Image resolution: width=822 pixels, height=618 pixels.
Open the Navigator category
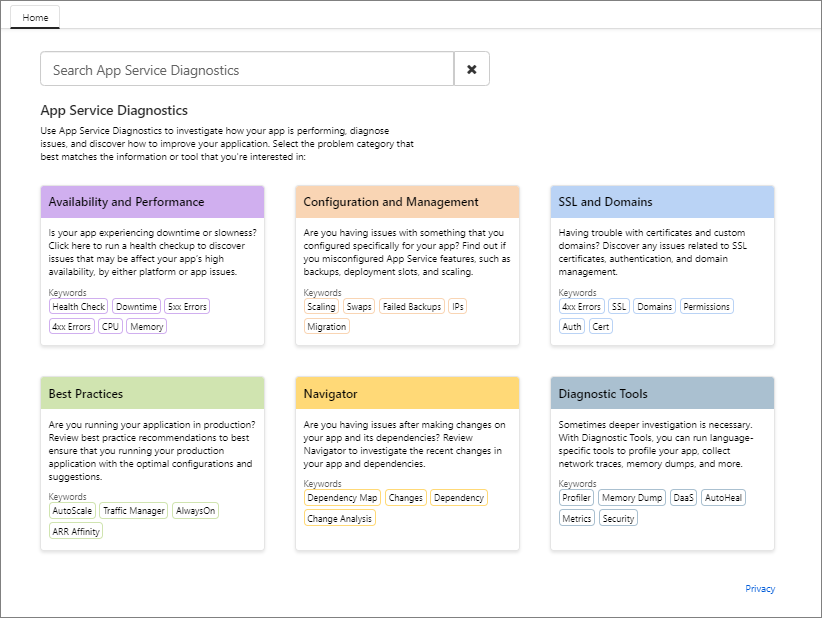409,392
